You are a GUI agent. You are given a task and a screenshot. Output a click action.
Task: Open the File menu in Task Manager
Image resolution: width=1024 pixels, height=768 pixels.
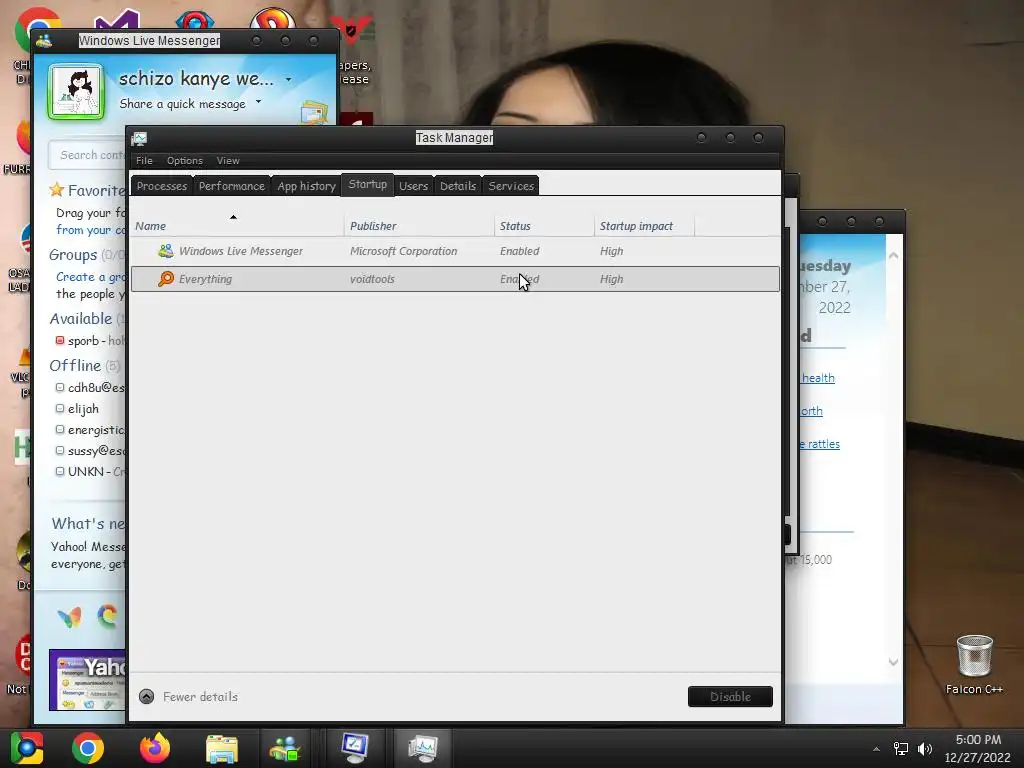(144, 161)
